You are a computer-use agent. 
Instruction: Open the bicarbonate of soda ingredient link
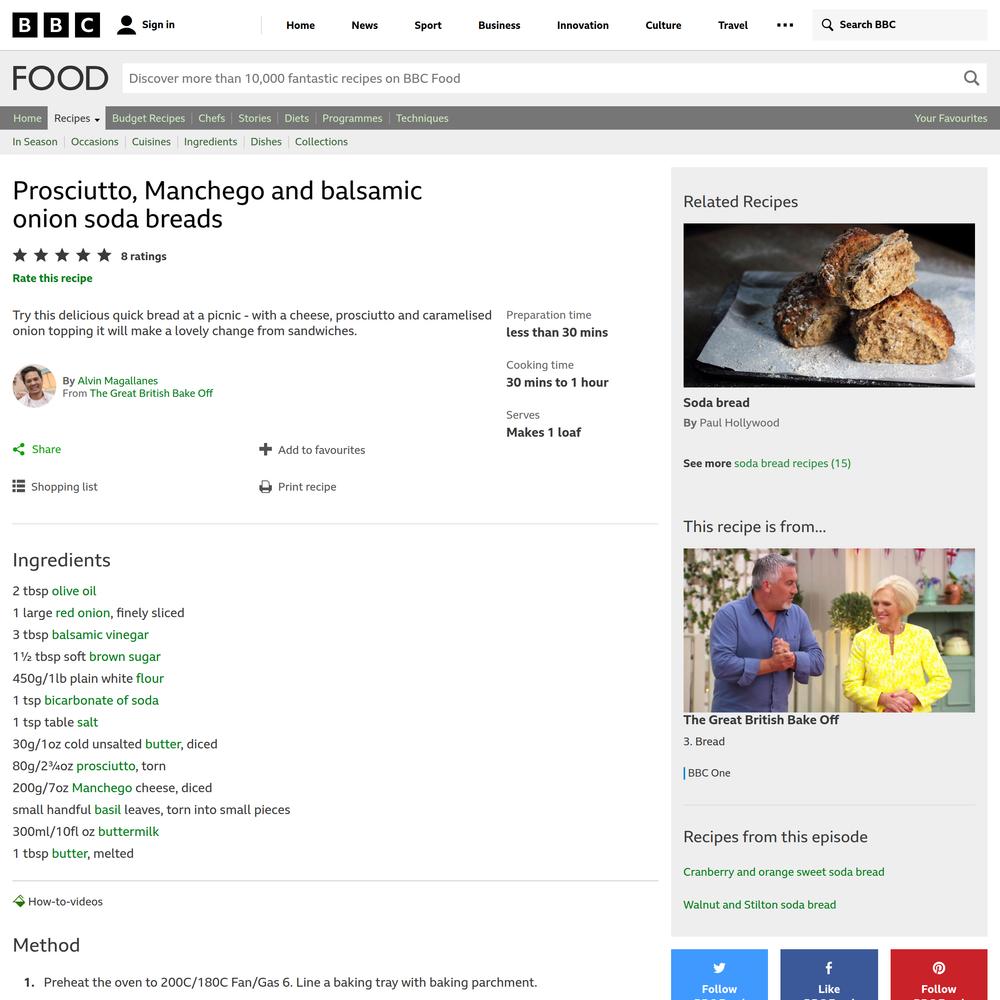click(x=101, y=700)
